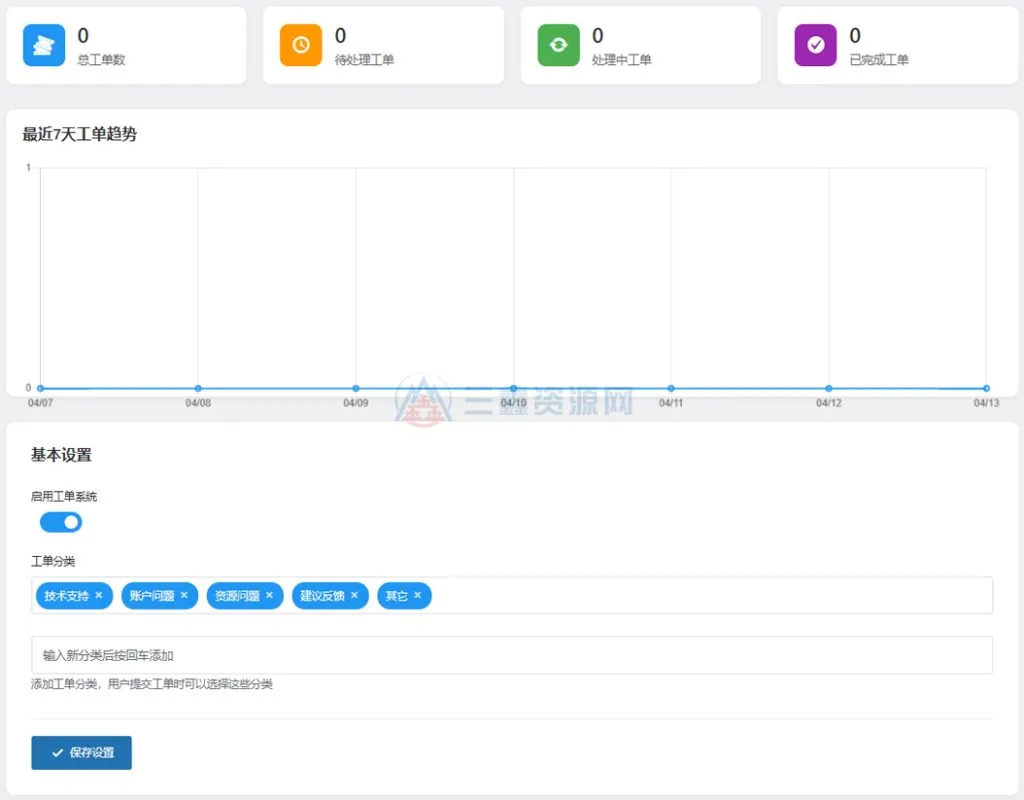Click the blue total tickets icon
The height and width of the screenshot is (800, 1024).
click(x=43, y=45)
